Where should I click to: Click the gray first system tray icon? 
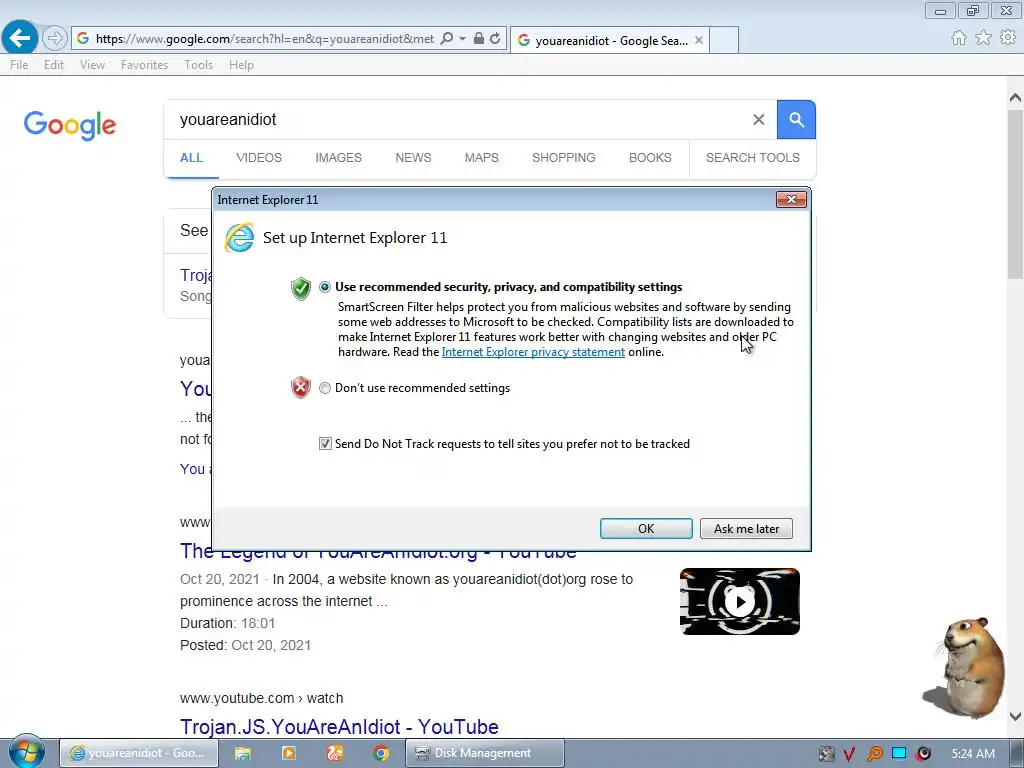[826, 754]
